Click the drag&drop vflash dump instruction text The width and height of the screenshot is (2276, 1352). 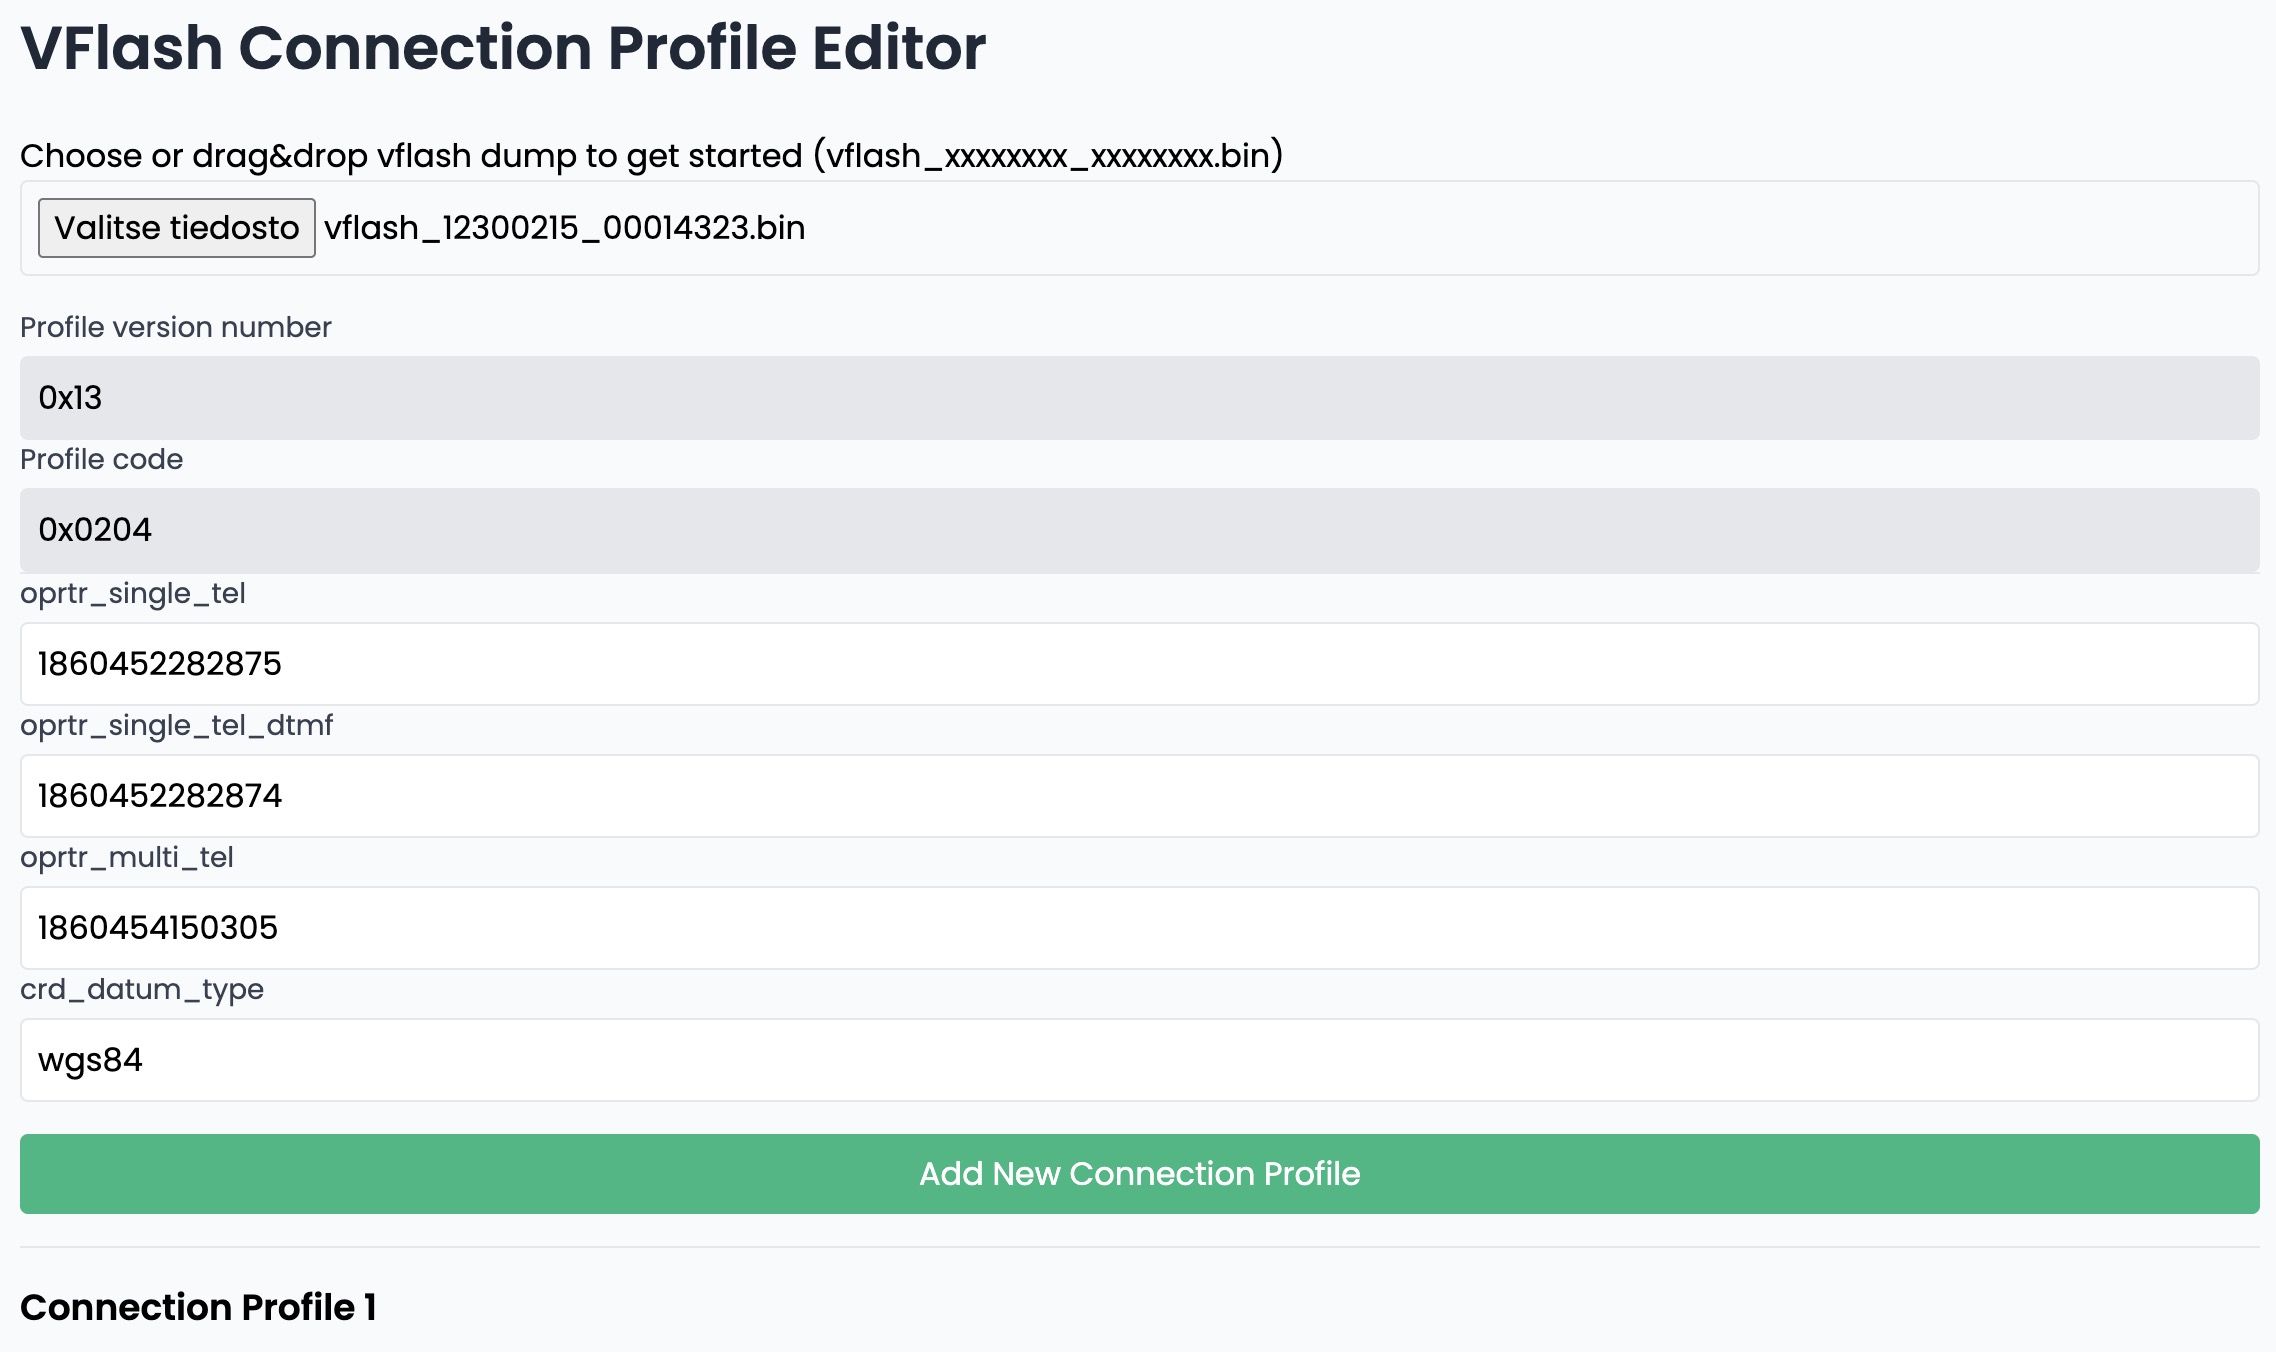click(652, 156)
